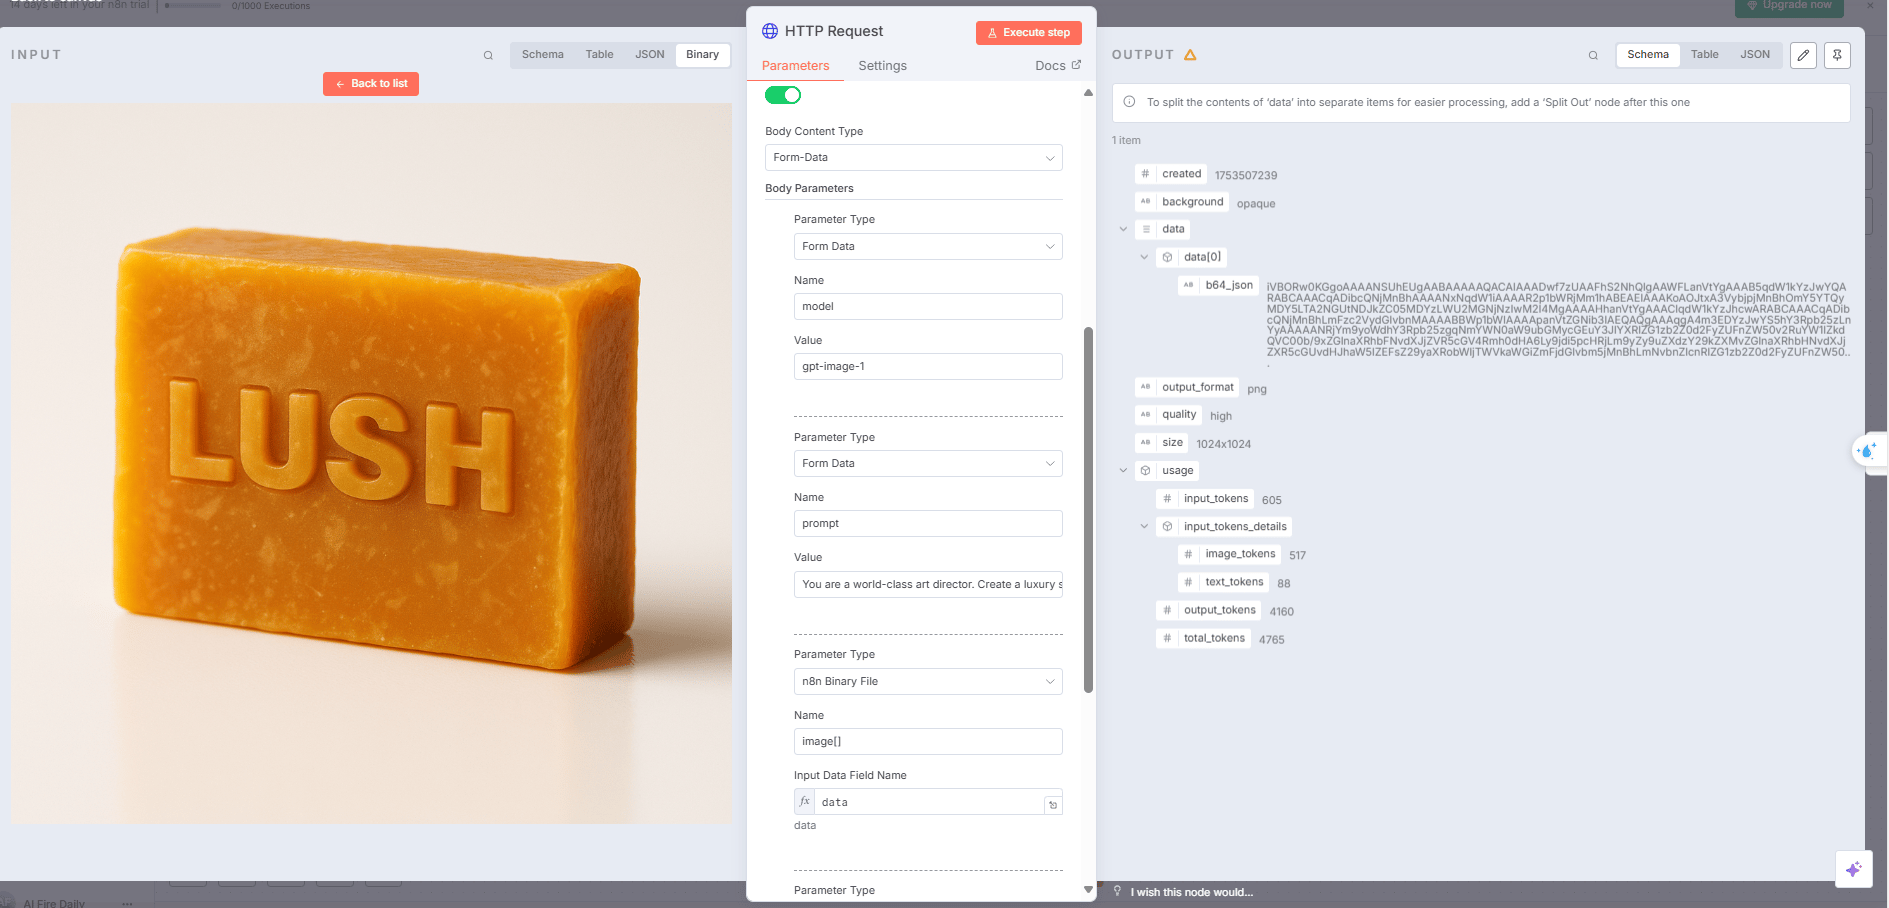
Task: Click the lightbulb icon beside 'I wish this node would'
Action: tap(1118, 891)
